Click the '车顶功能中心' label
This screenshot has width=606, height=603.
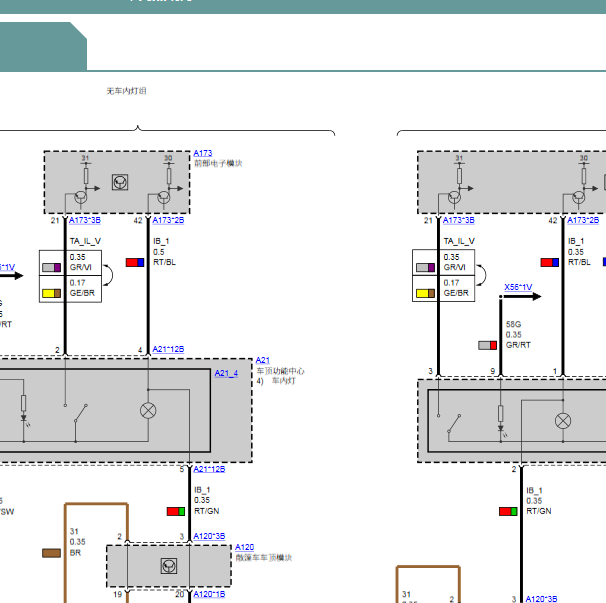tap(281, 371)
